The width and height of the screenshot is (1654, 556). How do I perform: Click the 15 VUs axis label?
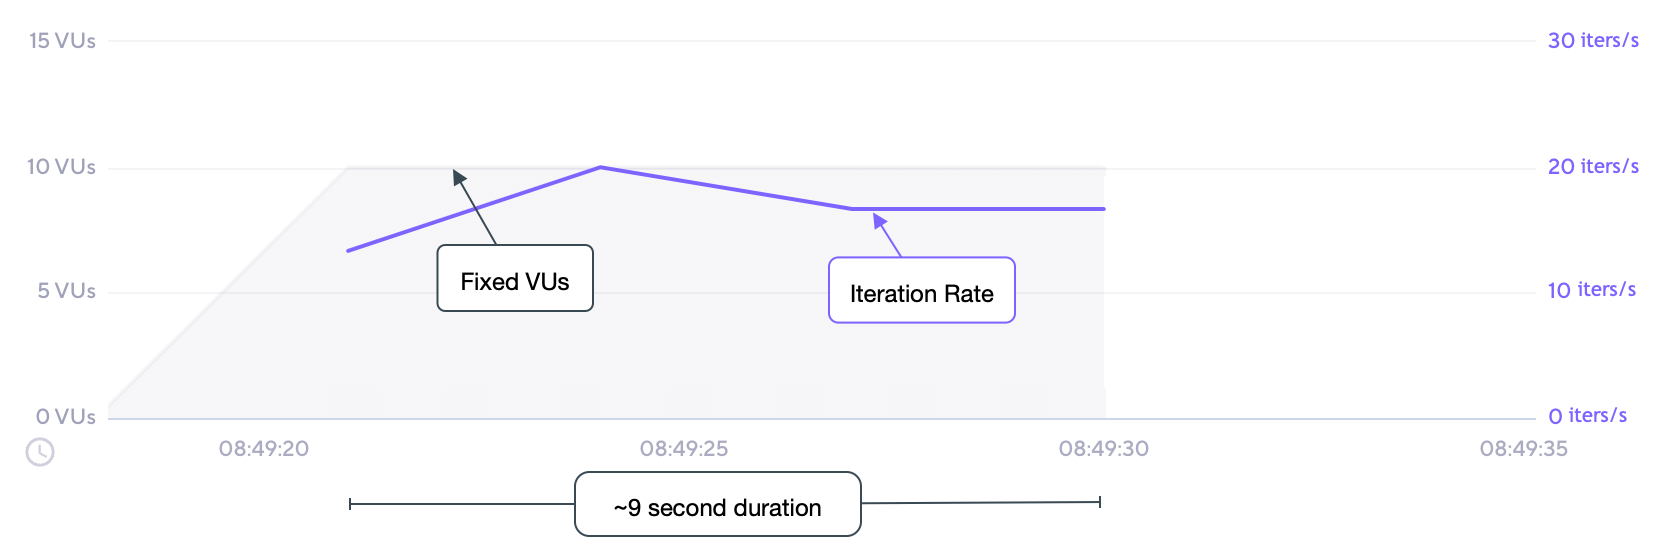(62, 41)
